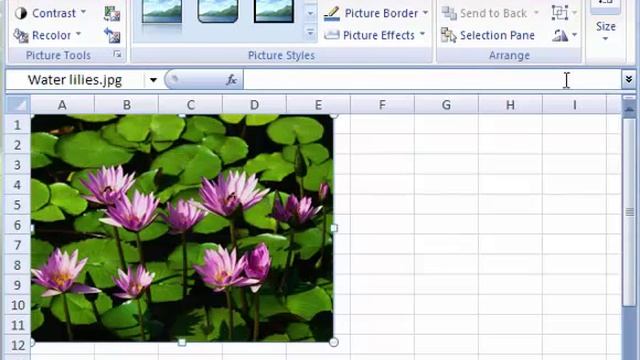Open the Rotate dropdown arrow
Screen dimensions: 640x360
[574, 35]
